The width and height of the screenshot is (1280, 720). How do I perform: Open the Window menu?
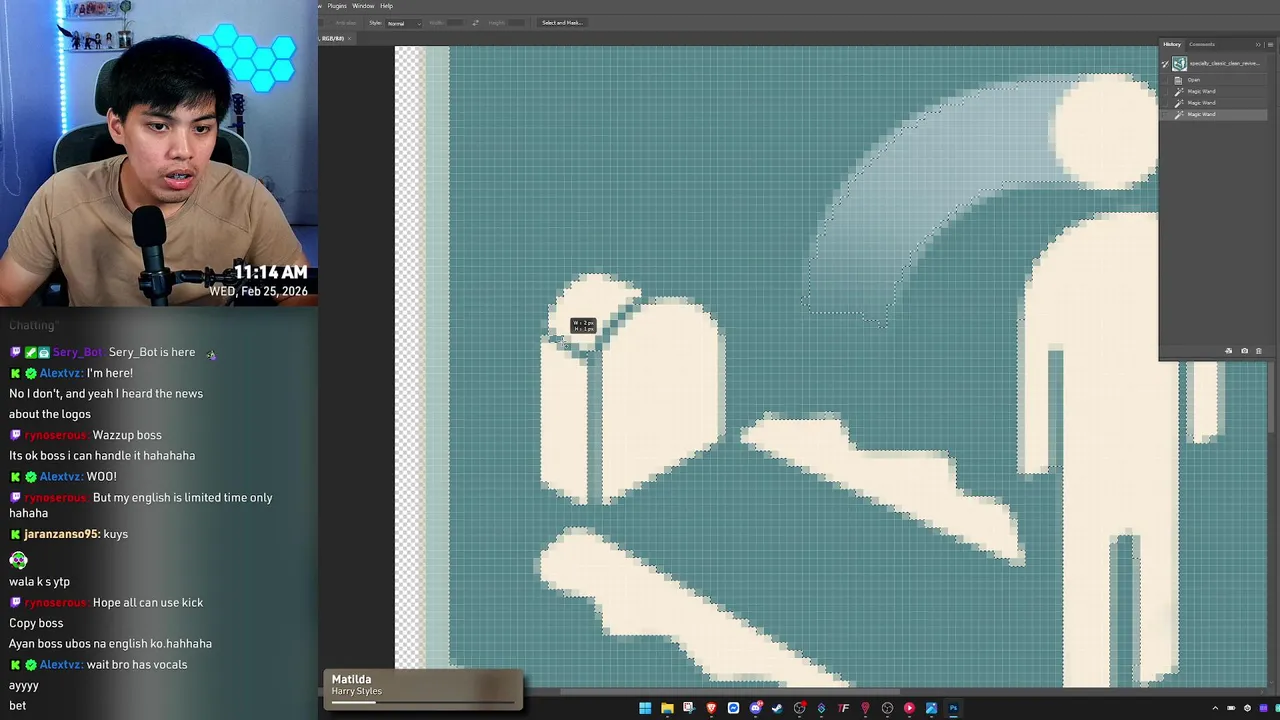tap(363, 6)
